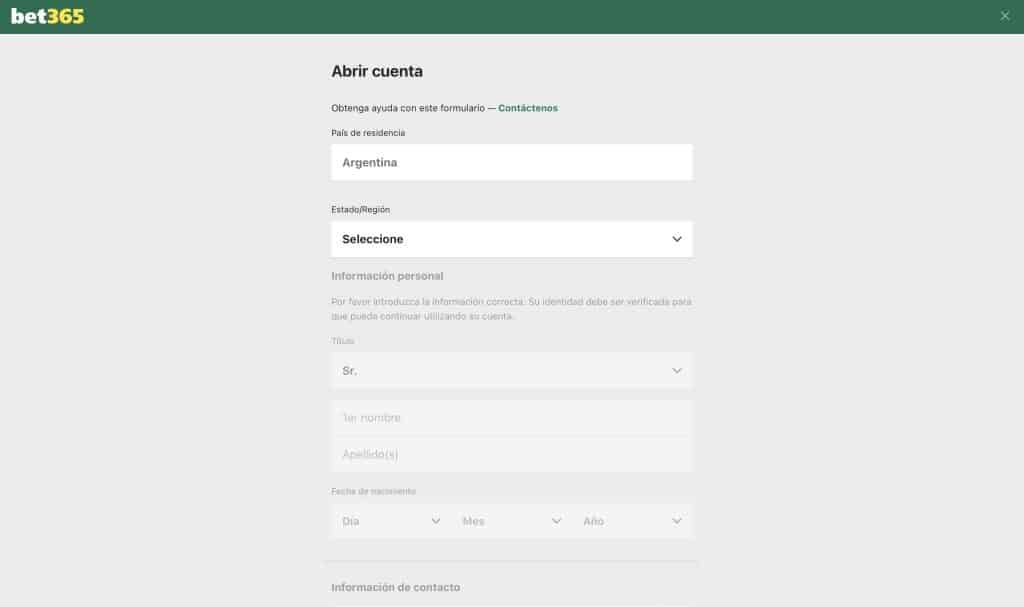Click the chevron arrow next to Mes
The image size is (1024, 607).
click(x=556, y=521)
